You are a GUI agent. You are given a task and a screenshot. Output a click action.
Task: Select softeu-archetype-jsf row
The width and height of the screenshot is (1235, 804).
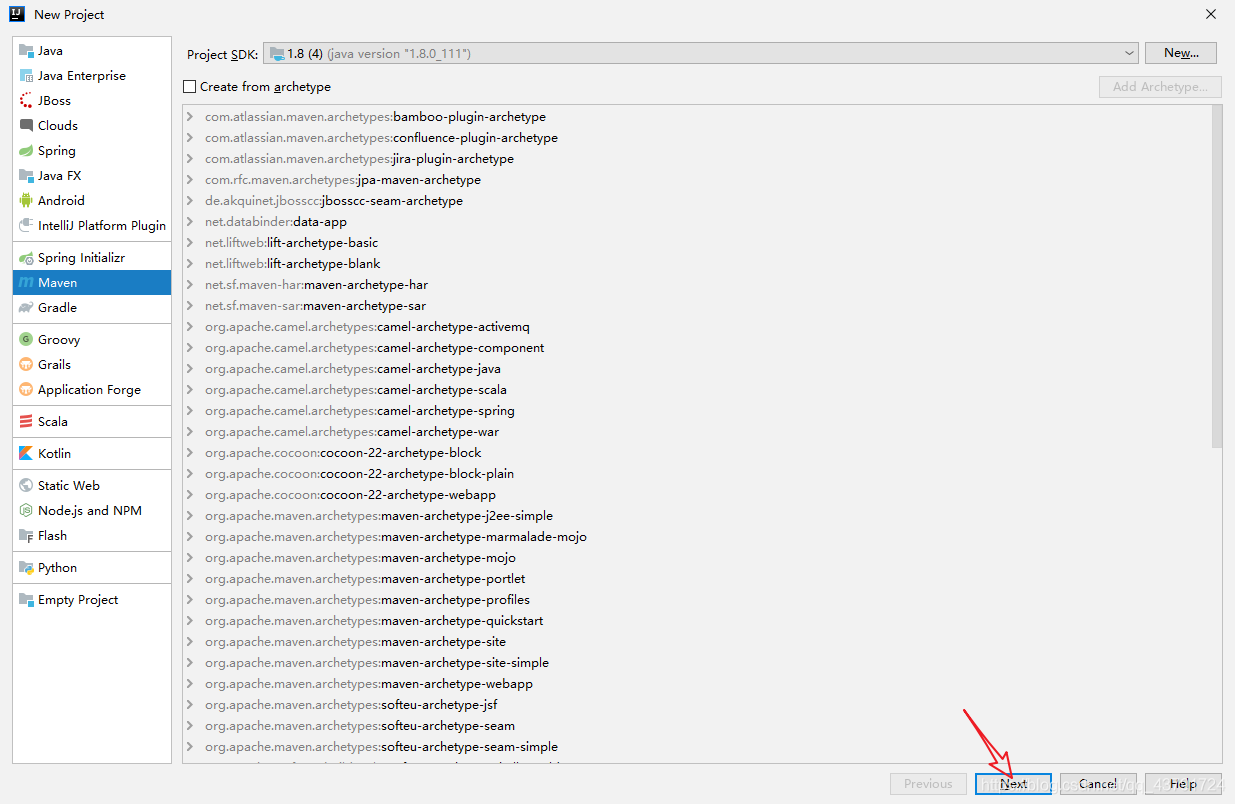[x=696, y=705]
